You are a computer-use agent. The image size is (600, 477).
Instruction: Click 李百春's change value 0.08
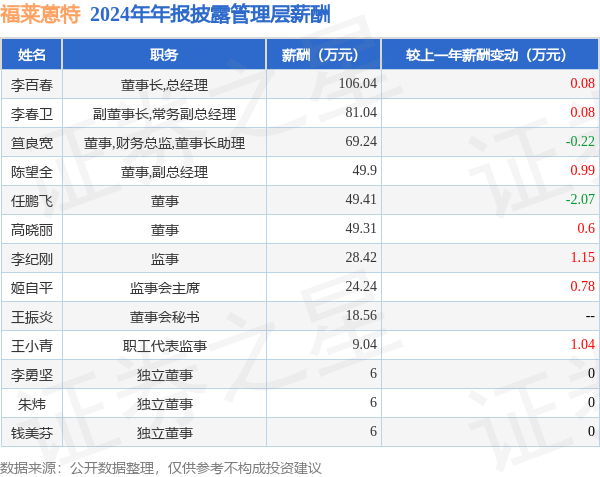pos(582,83)
